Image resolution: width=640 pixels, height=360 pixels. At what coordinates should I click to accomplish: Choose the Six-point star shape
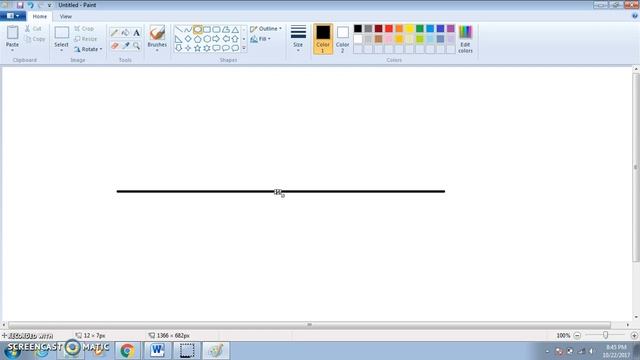(207, 48)
